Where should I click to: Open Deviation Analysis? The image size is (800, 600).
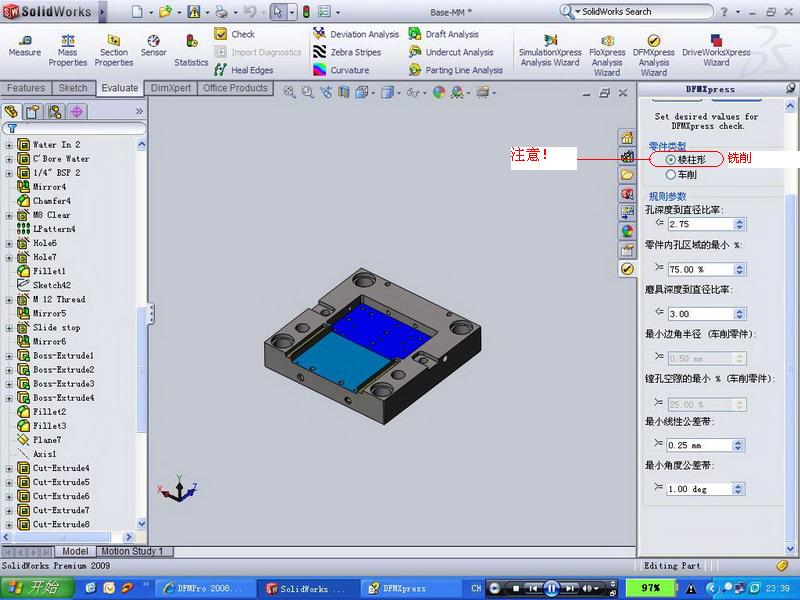tap(356, 34)
